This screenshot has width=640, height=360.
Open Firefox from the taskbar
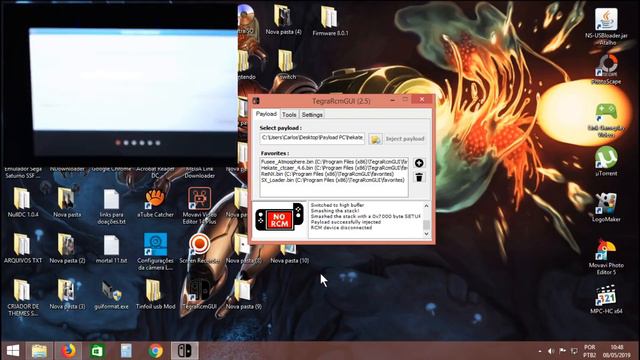68,351
